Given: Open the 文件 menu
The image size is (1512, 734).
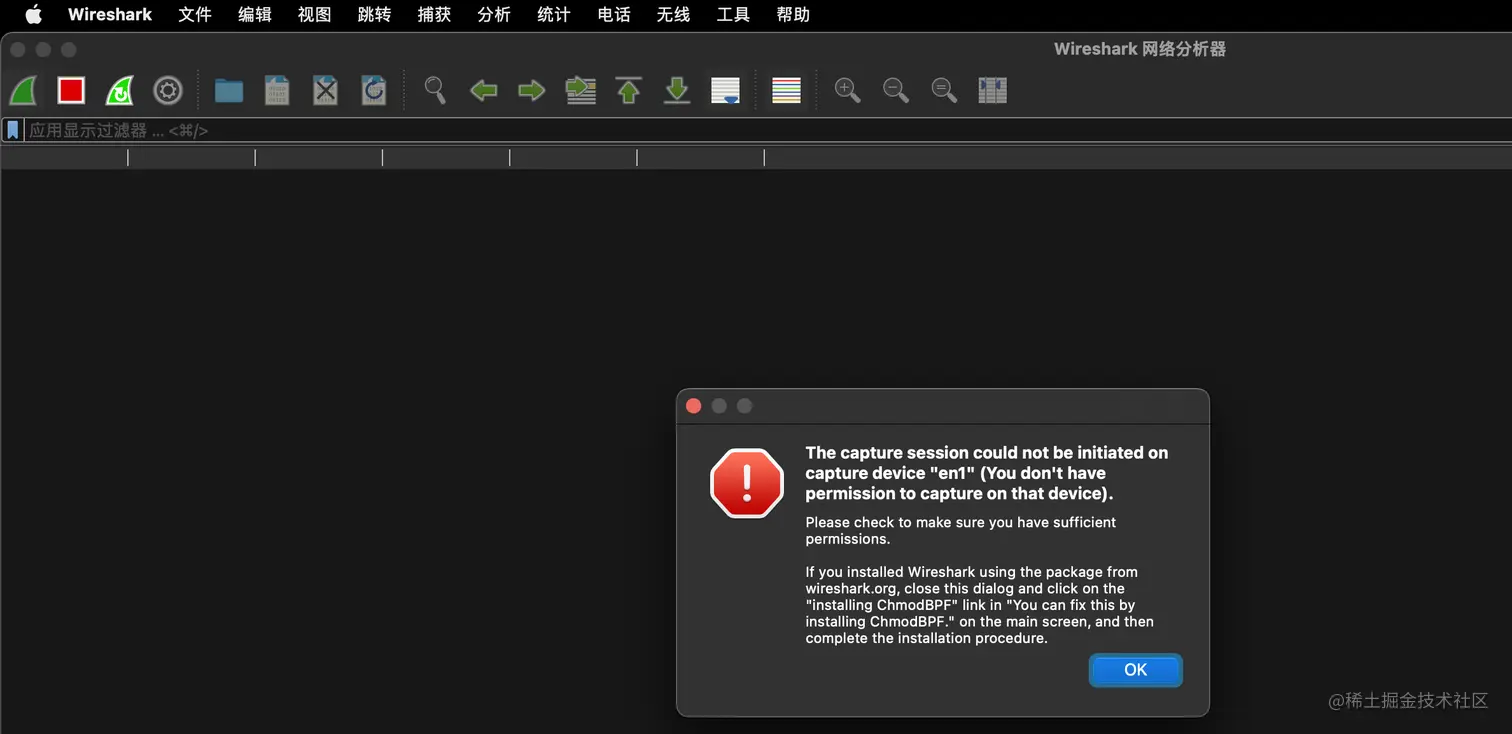Looking at the screenshot, I should (x=195, y=15).
